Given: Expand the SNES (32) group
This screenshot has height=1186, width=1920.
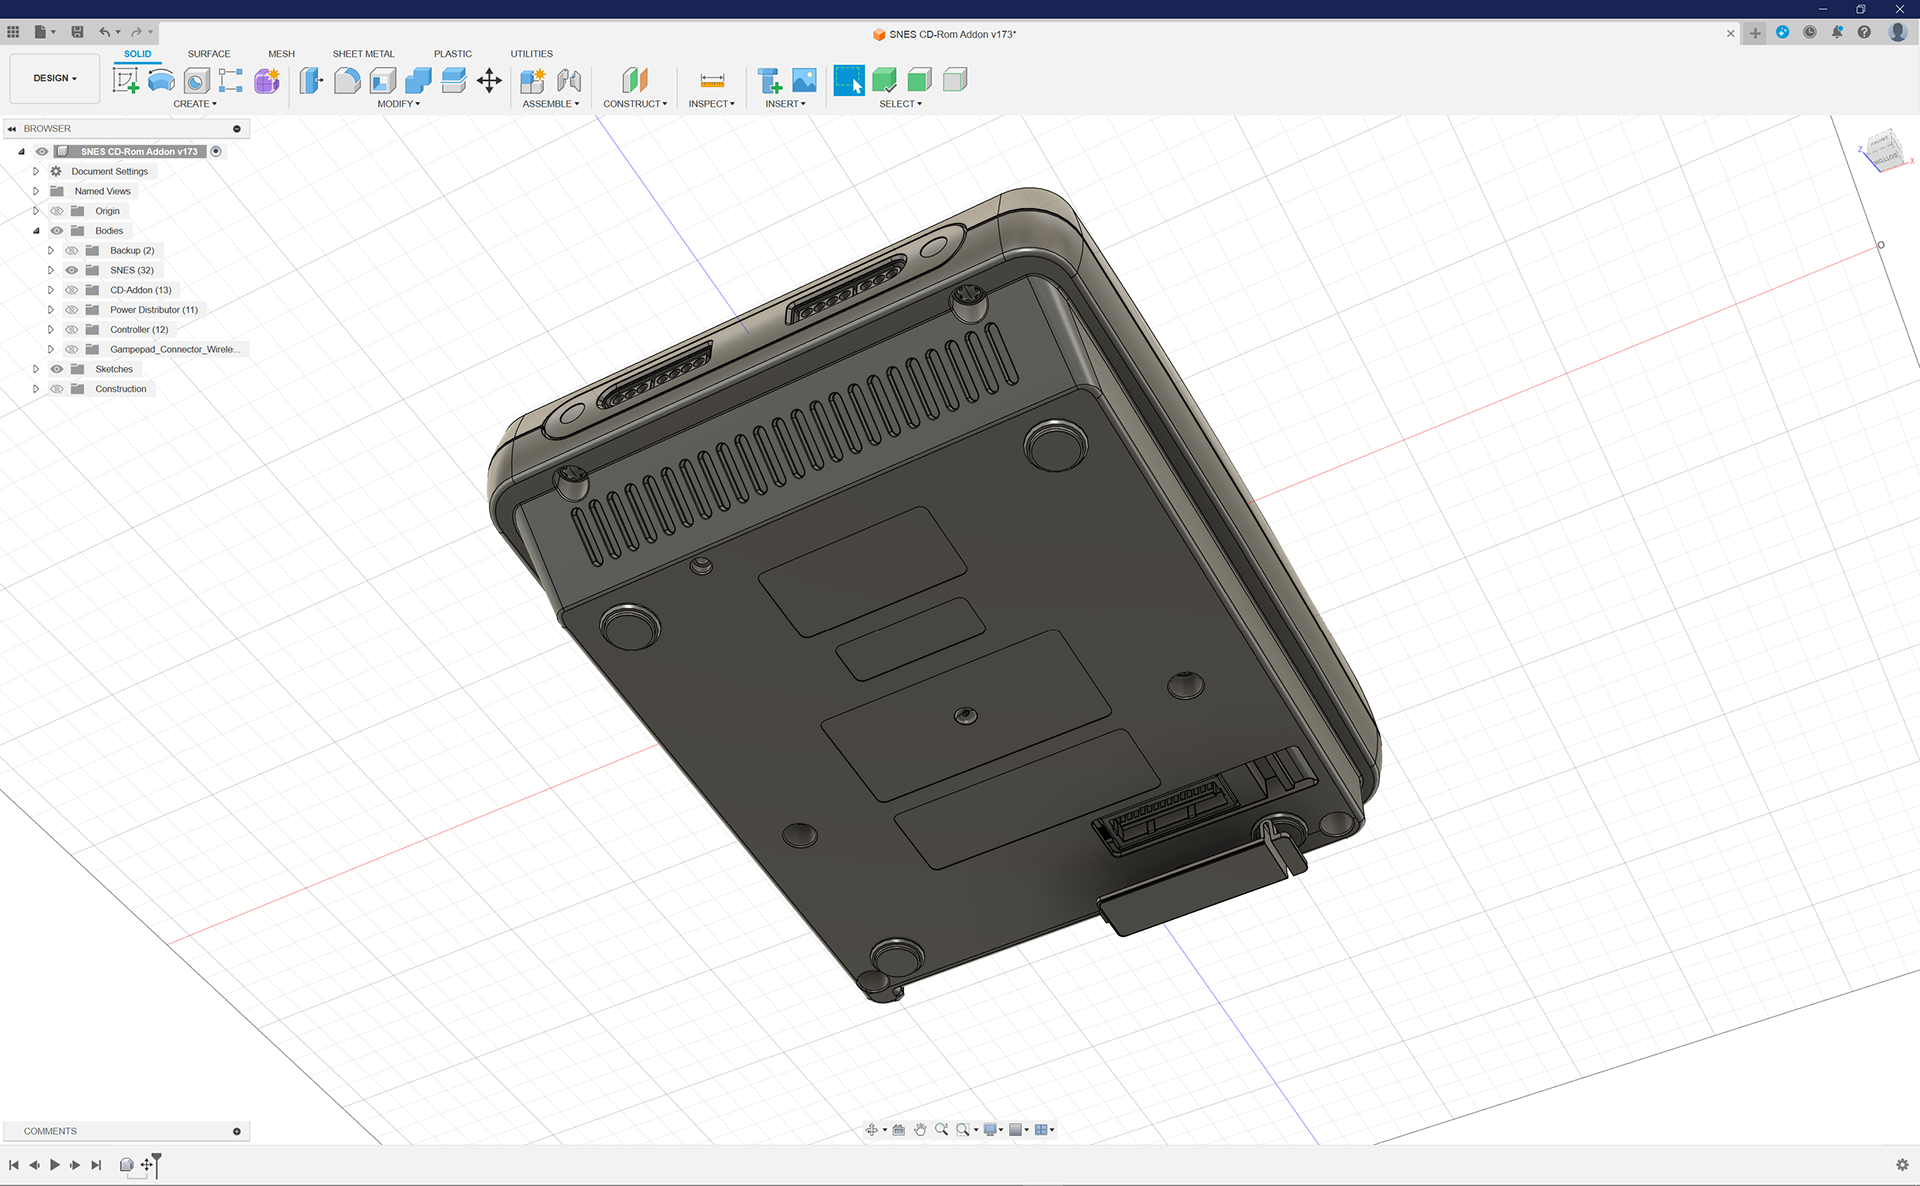Looking at the screenshot, I should point(51,270).
